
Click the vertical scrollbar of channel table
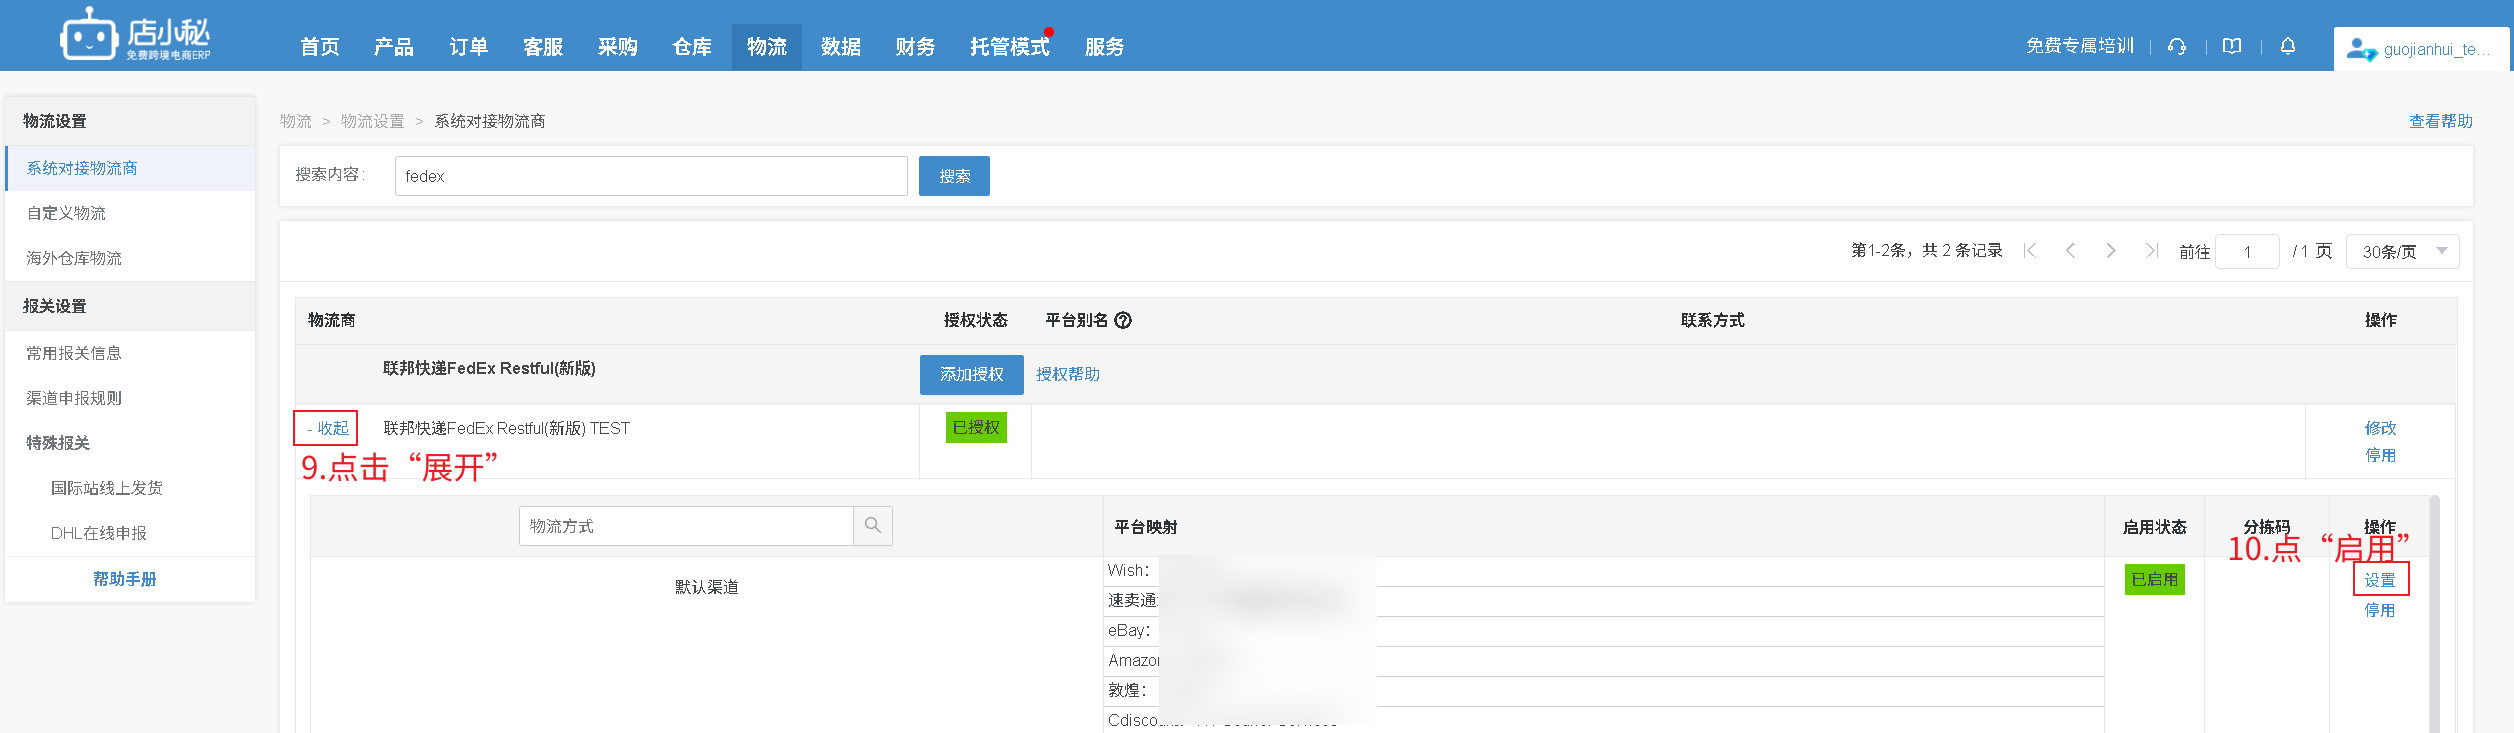pos(2435,620)
